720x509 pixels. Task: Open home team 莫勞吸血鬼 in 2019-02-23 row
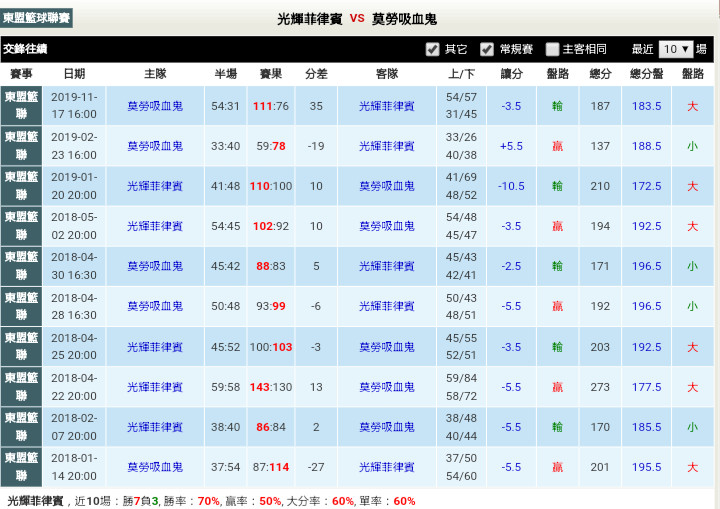coord(155,146)
